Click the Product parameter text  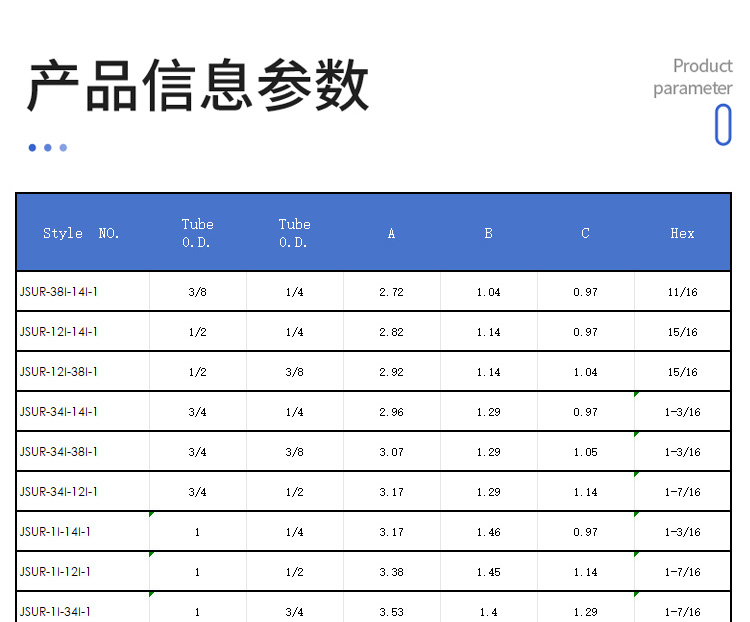pos(693,77)
